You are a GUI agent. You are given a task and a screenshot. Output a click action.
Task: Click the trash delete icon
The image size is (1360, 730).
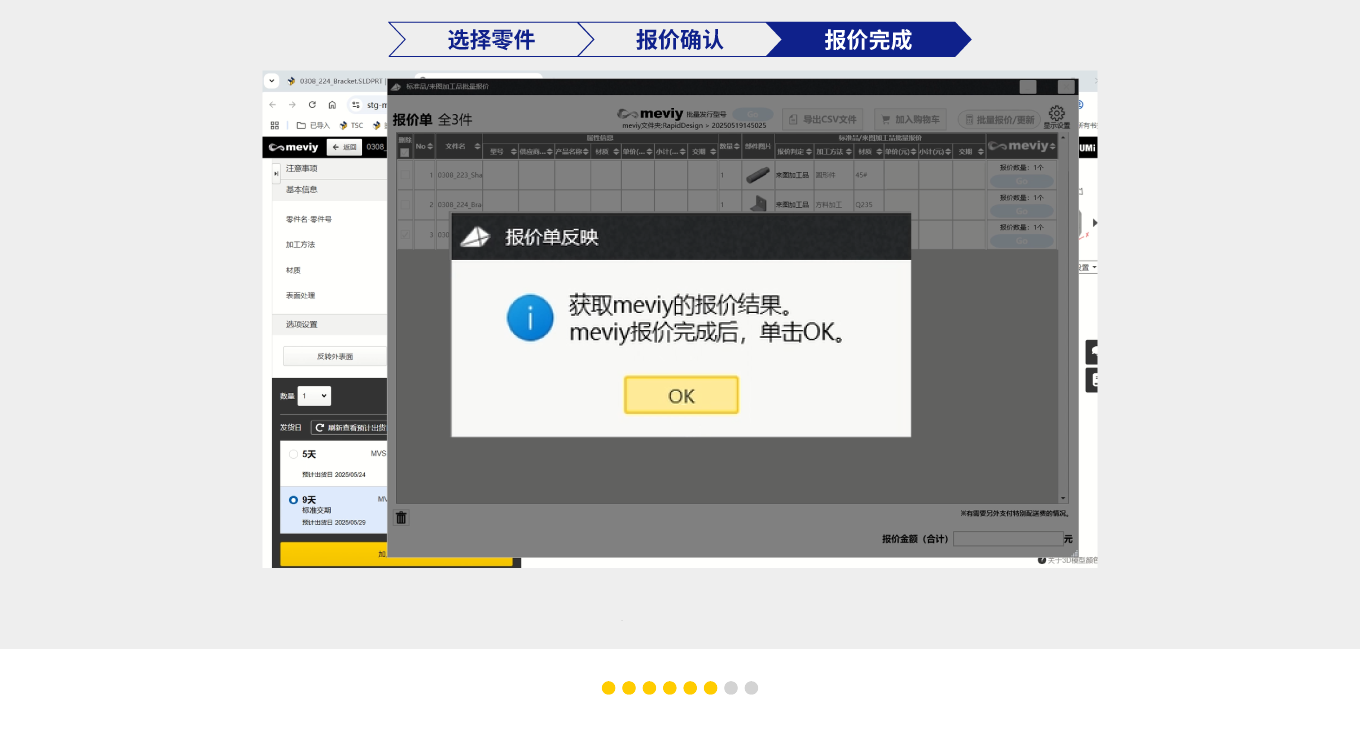(x=401, y=517)
